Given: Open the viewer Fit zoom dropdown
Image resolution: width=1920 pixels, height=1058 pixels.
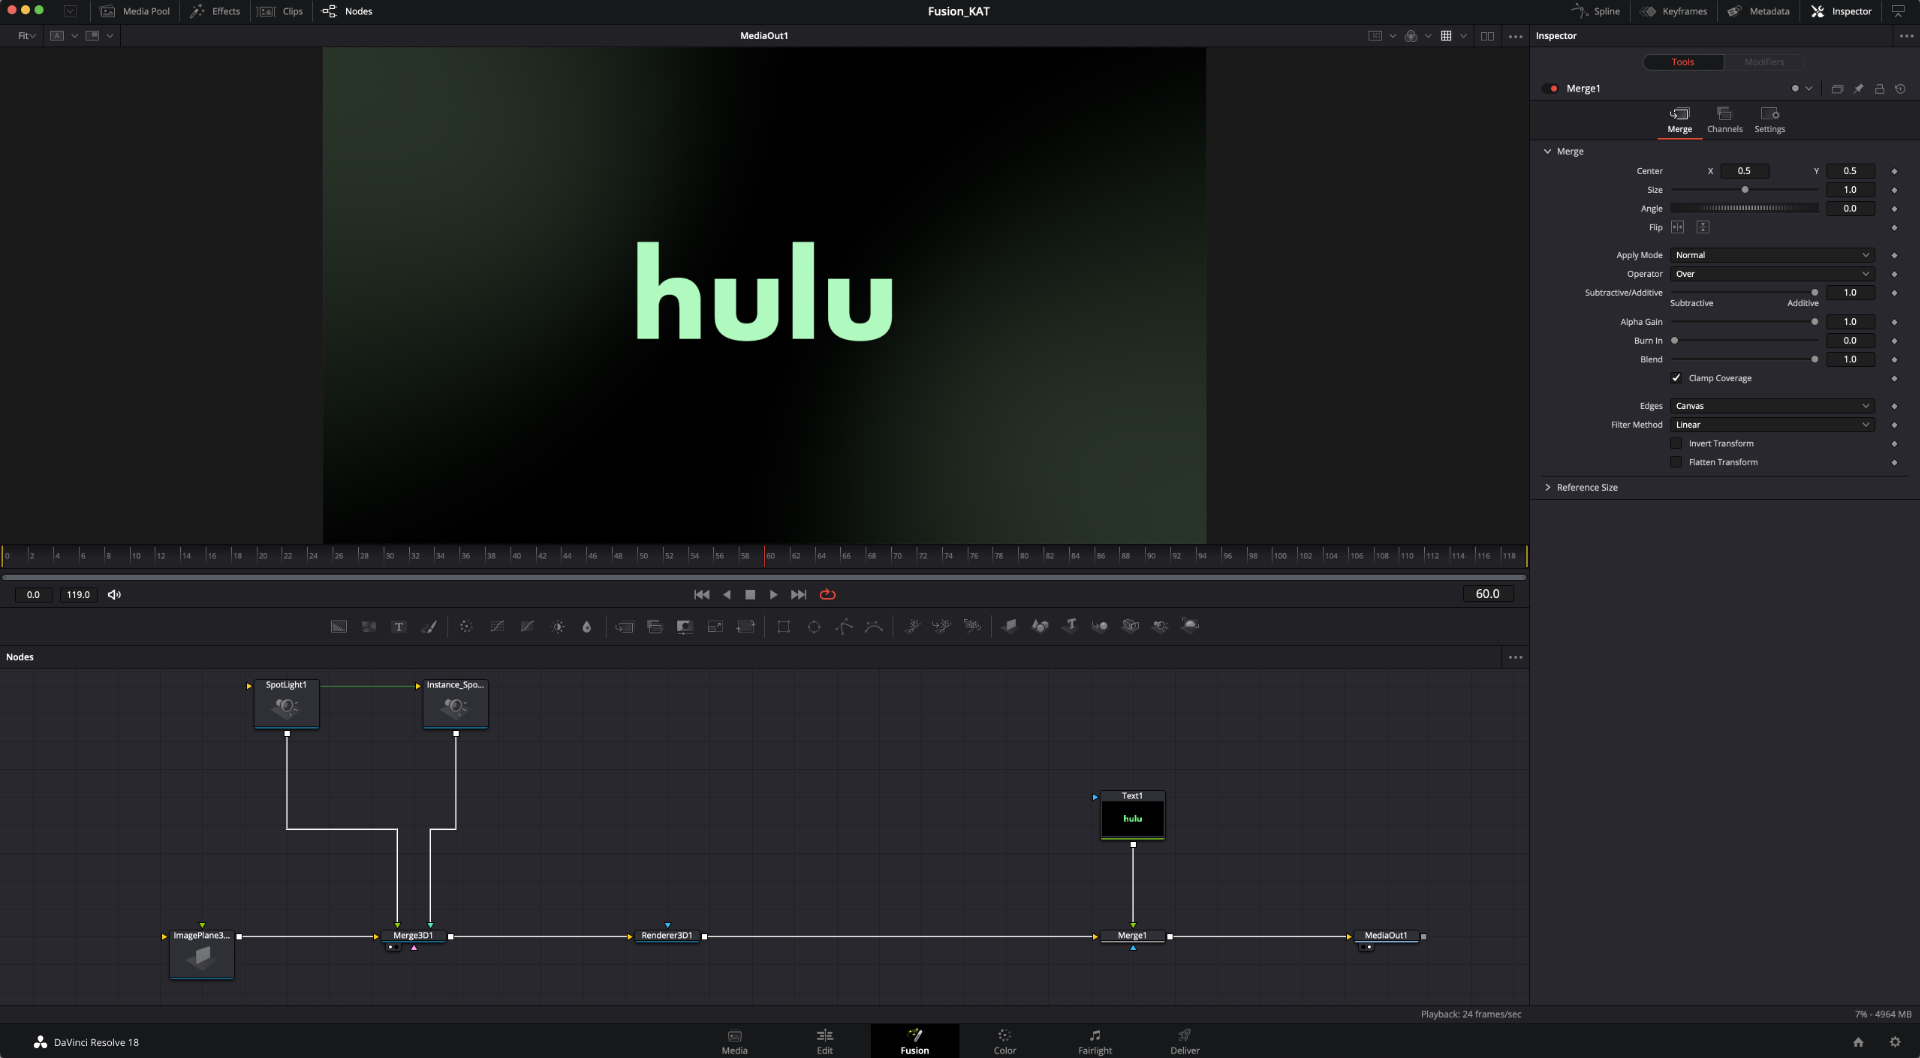Looking at the screenshot, I should pos(27,36).
